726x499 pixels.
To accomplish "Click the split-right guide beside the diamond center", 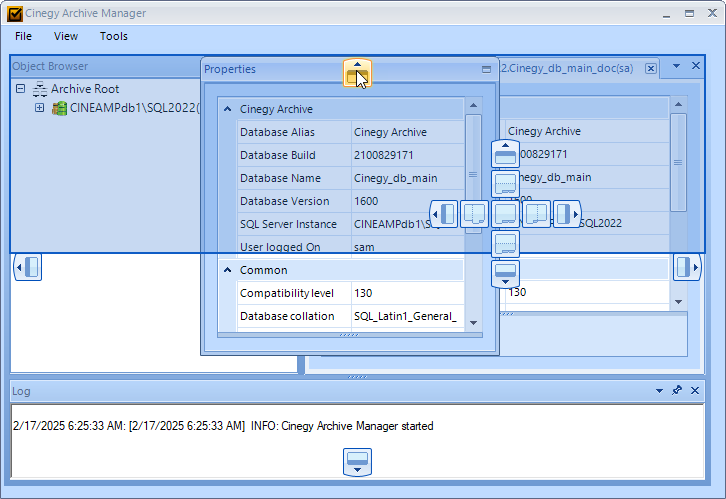I will (x=536, y=214).
